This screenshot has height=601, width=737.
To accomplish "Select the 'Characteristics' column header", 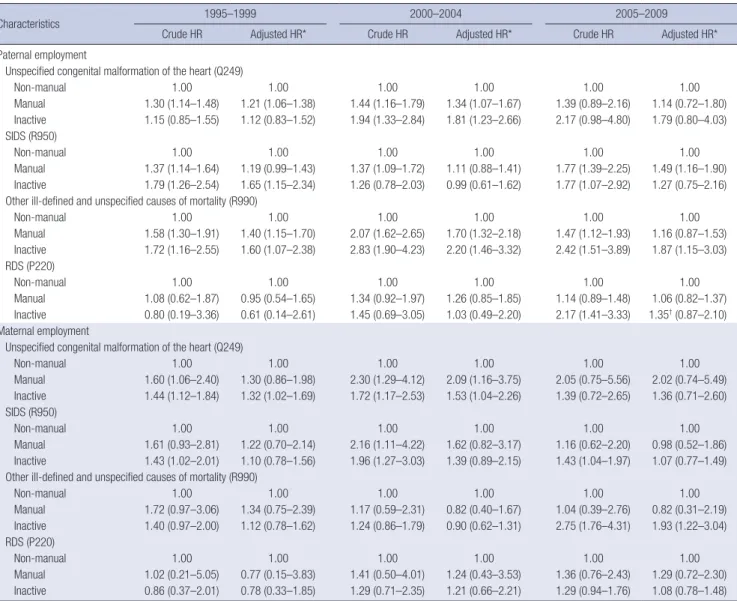I will pyautogui.click(x=29, y=24).
